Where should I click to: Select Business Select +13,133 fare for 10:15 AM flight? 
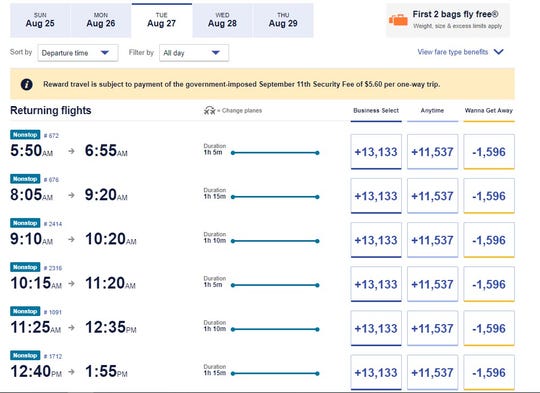point(376,284)
